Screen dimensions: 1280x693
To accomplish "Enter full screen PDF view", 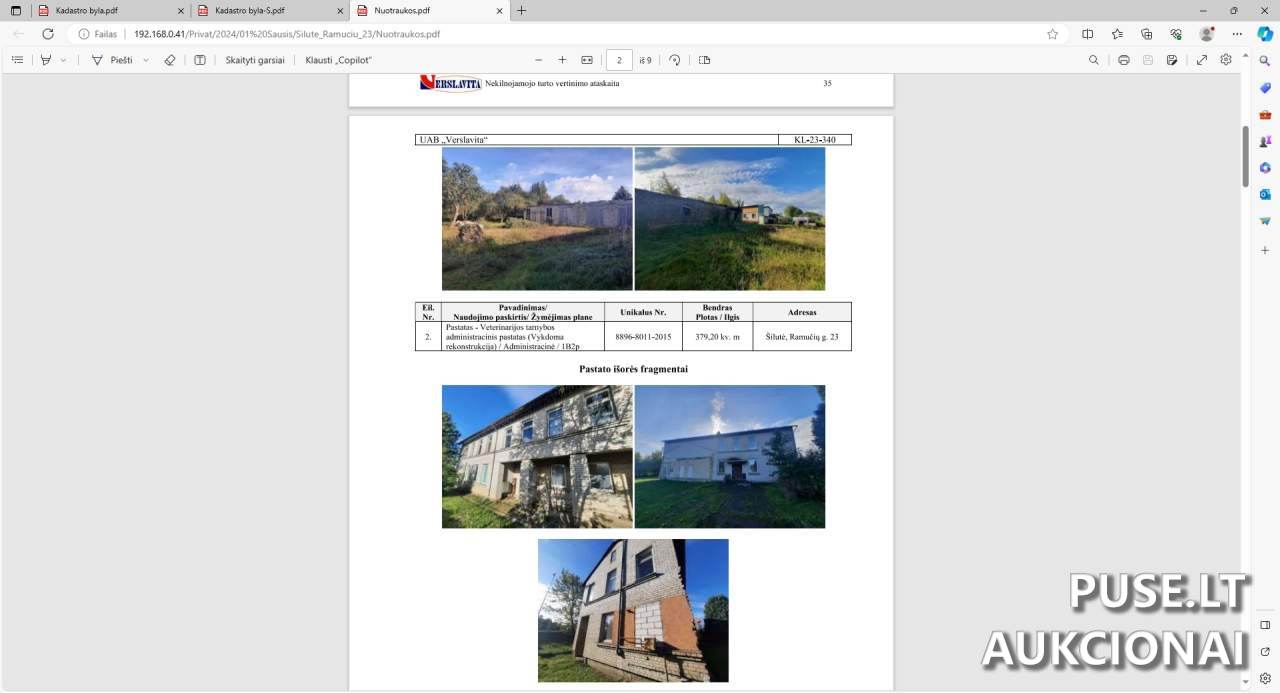I will click(1202, 60).
